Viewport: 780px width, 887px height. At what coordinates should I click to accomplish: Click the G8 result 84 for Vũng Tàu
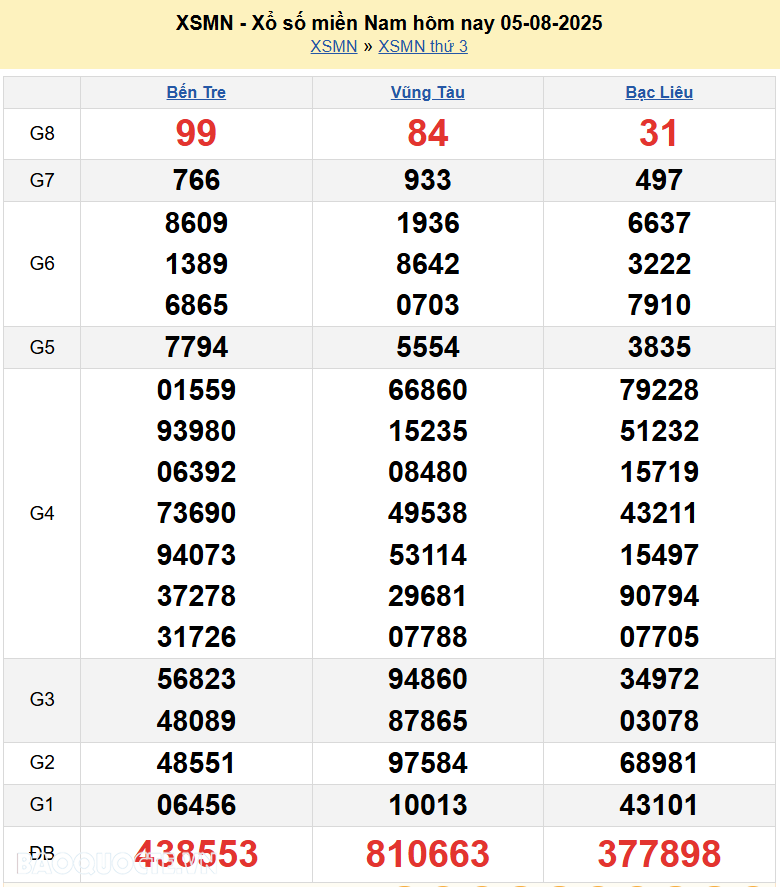click(427, 133)
